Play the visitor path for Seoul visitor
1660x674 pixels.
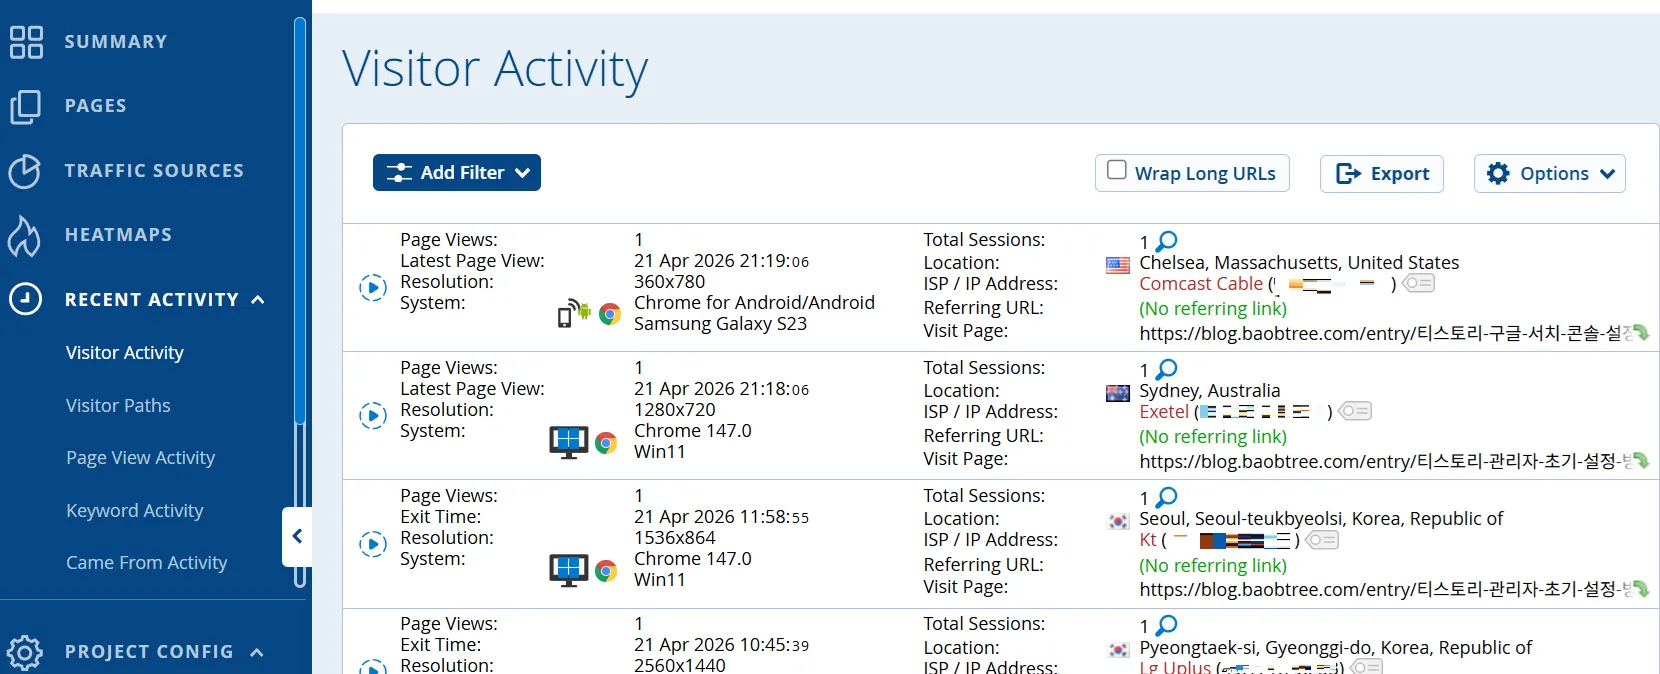(372, 544)
